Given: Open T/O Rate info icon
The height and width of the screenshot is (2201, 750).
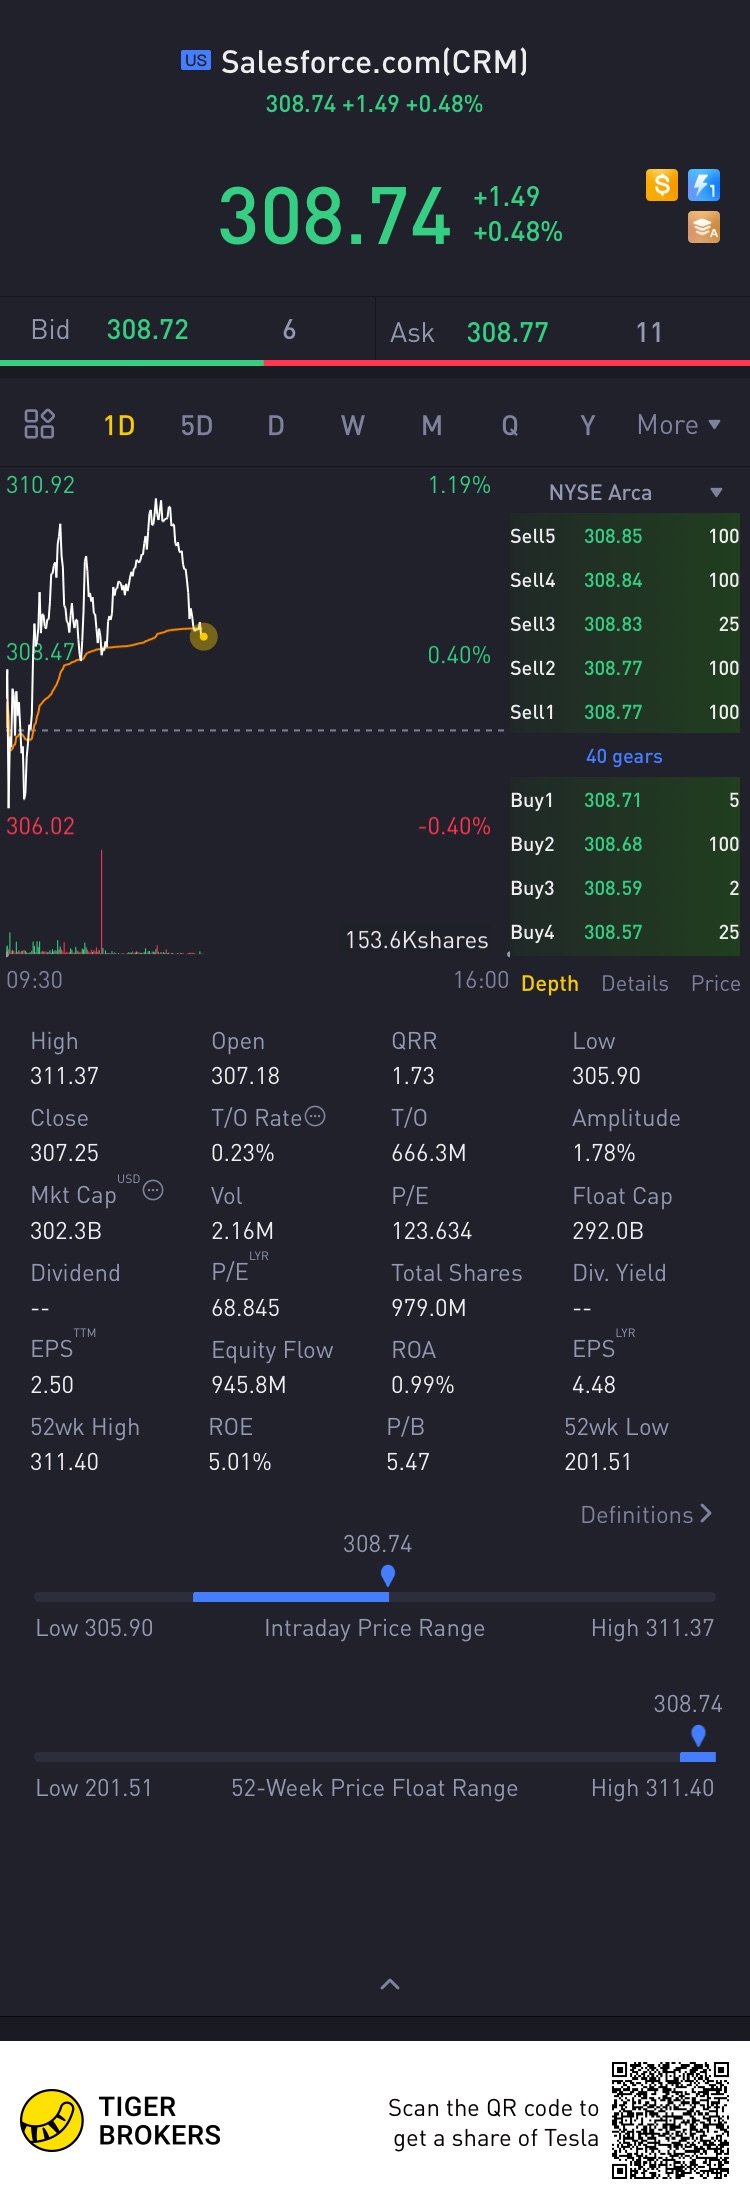Looking at the screenshot, I should coord(315,1116).
